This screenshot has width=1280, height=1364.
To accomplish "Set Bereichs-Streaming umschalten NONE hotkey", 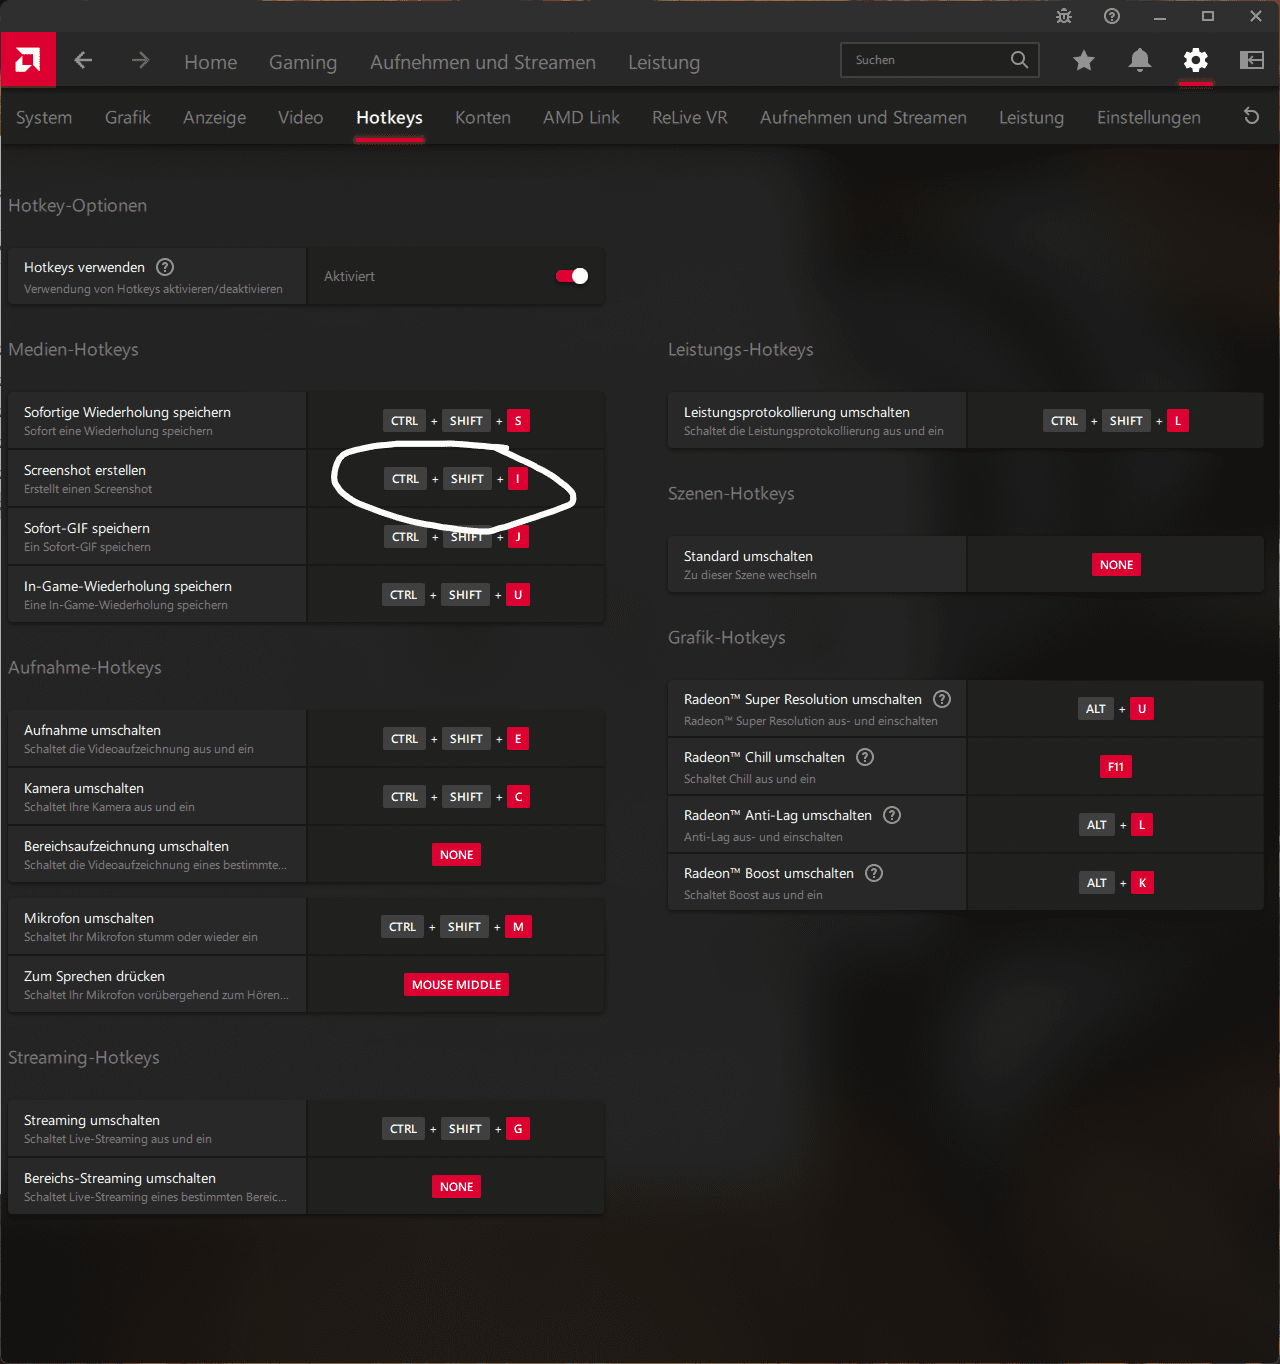I will [457, 1187].
